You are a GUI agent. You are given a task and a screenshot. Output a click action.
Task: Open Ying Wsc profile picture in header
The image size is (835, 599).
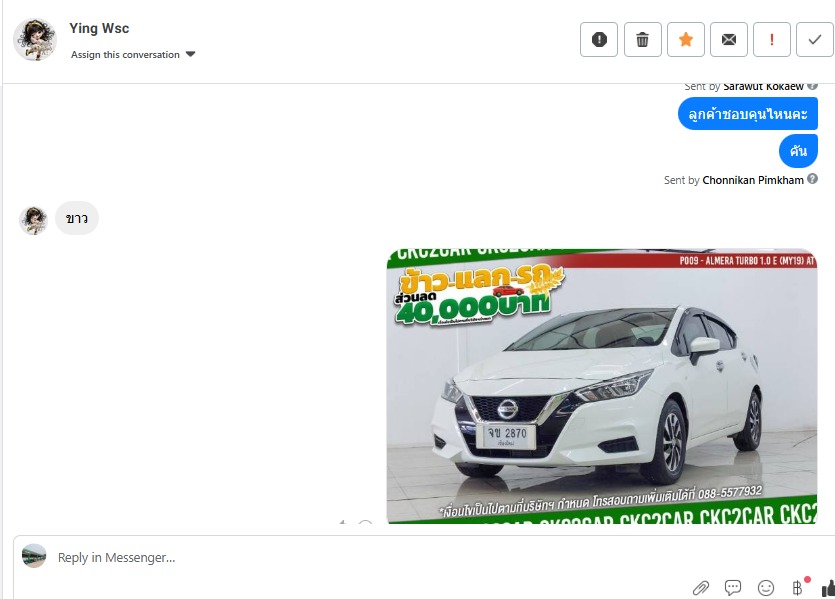point(35,39)
